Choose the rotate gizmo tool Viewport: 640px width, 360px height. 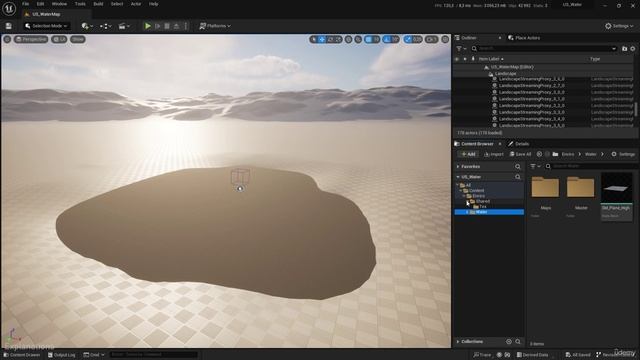tap(331, 39)
